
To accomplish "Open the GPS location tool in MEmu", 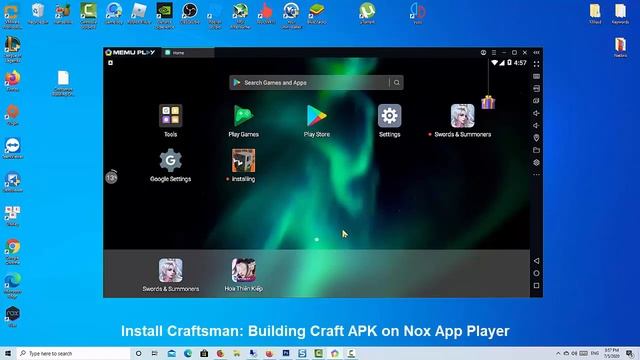I will click(x=536, y=138).
